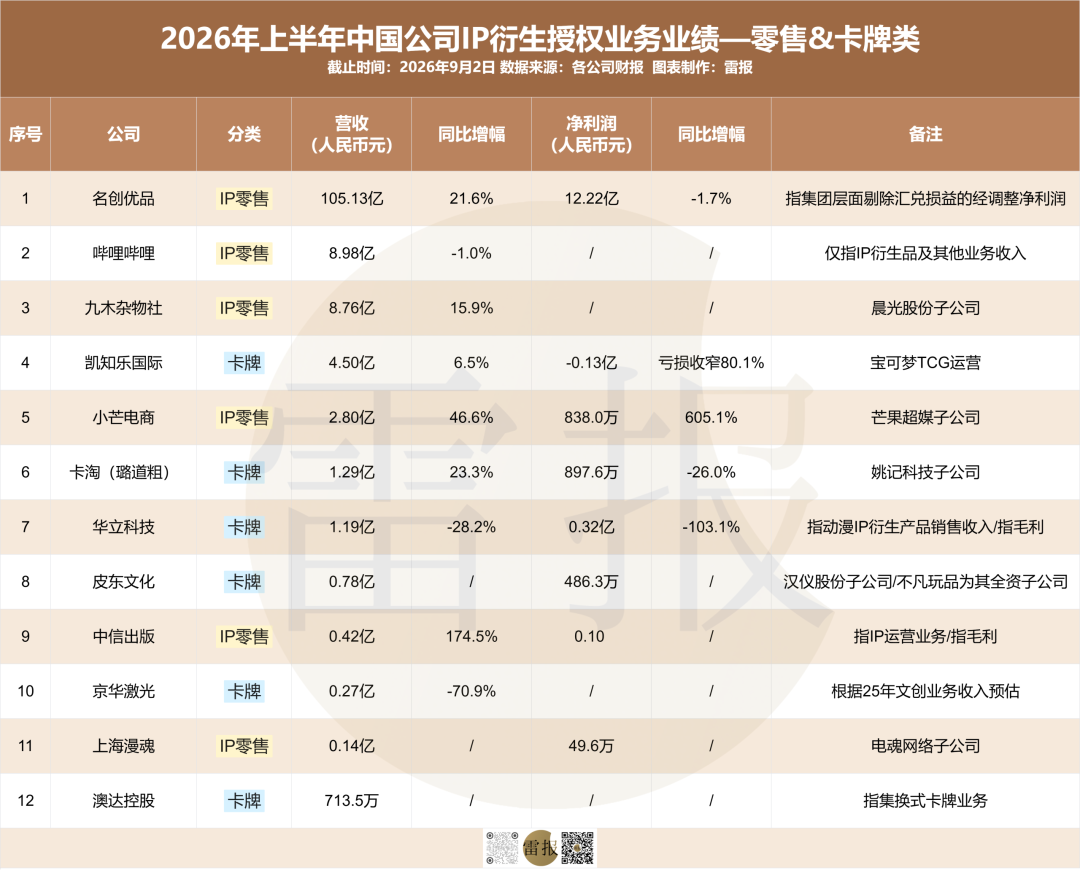1080x870 pixels.
Task: Click the 分类 column header
Action: click(x=244, y=134)
